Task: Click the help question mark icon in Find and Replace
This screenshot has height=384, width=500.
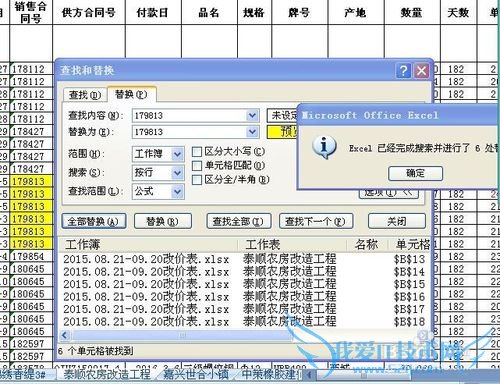Action: (x=403, y=71)
